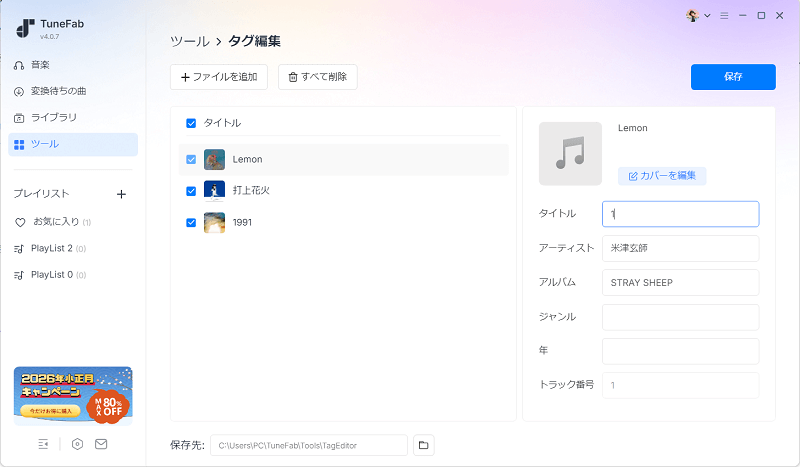Image resolution: width=800 pixels, height=467 pixels.
Task: Collapse the sidebar with list icon
Action: (43, 444)
